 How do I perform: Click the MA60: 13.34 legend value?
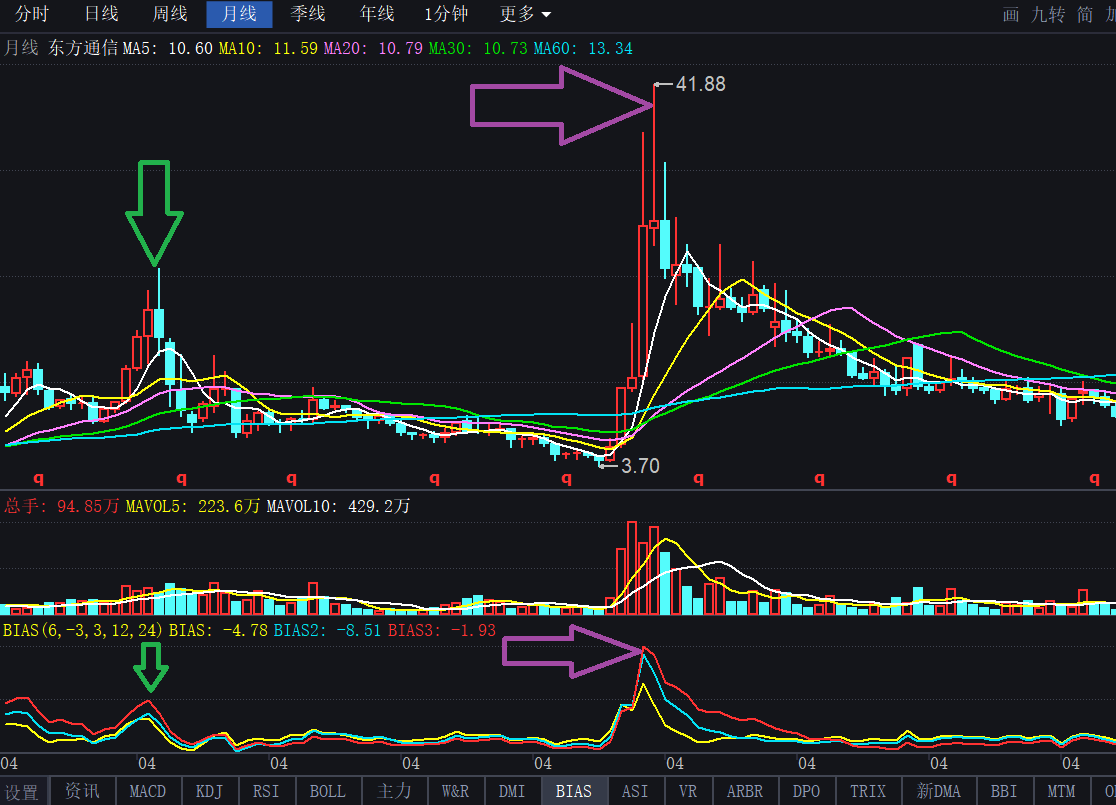[583, 48]
